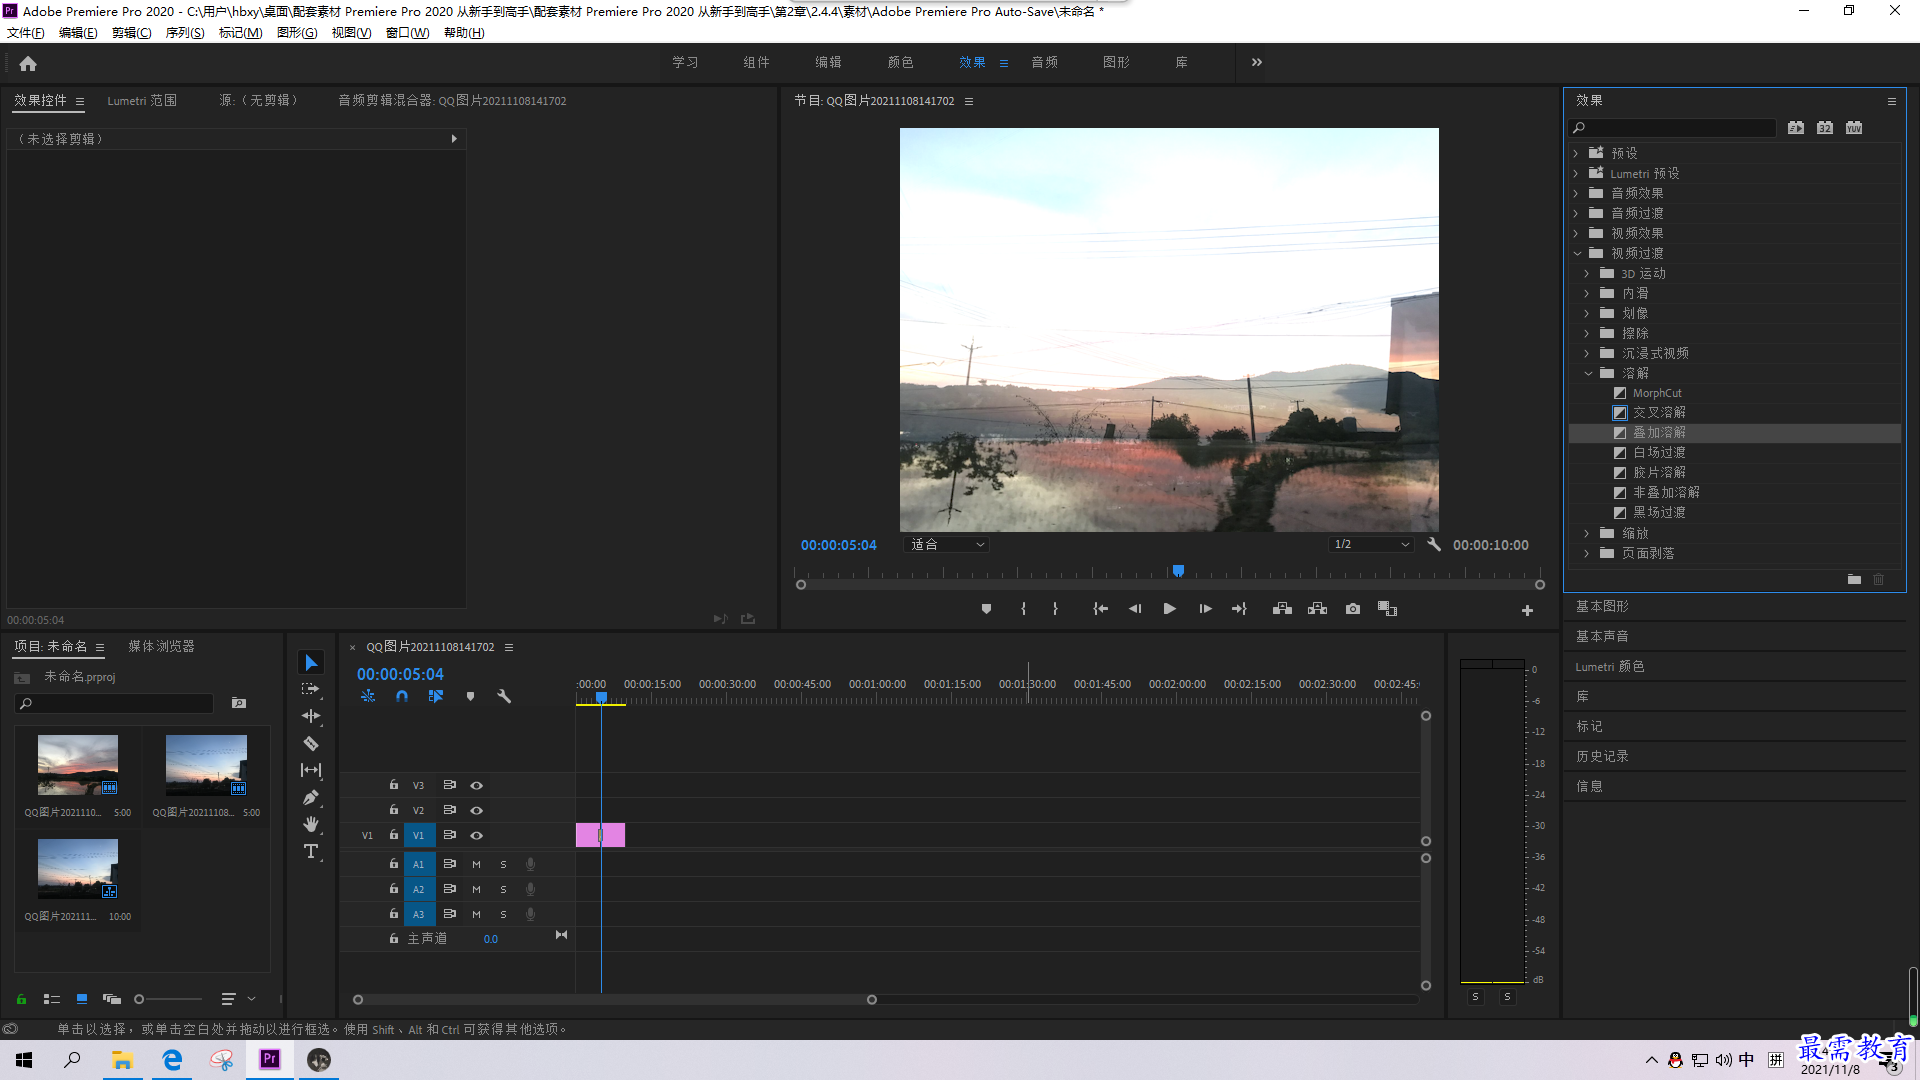
Task: Toggle A3 track targeting
Action: 418,914
